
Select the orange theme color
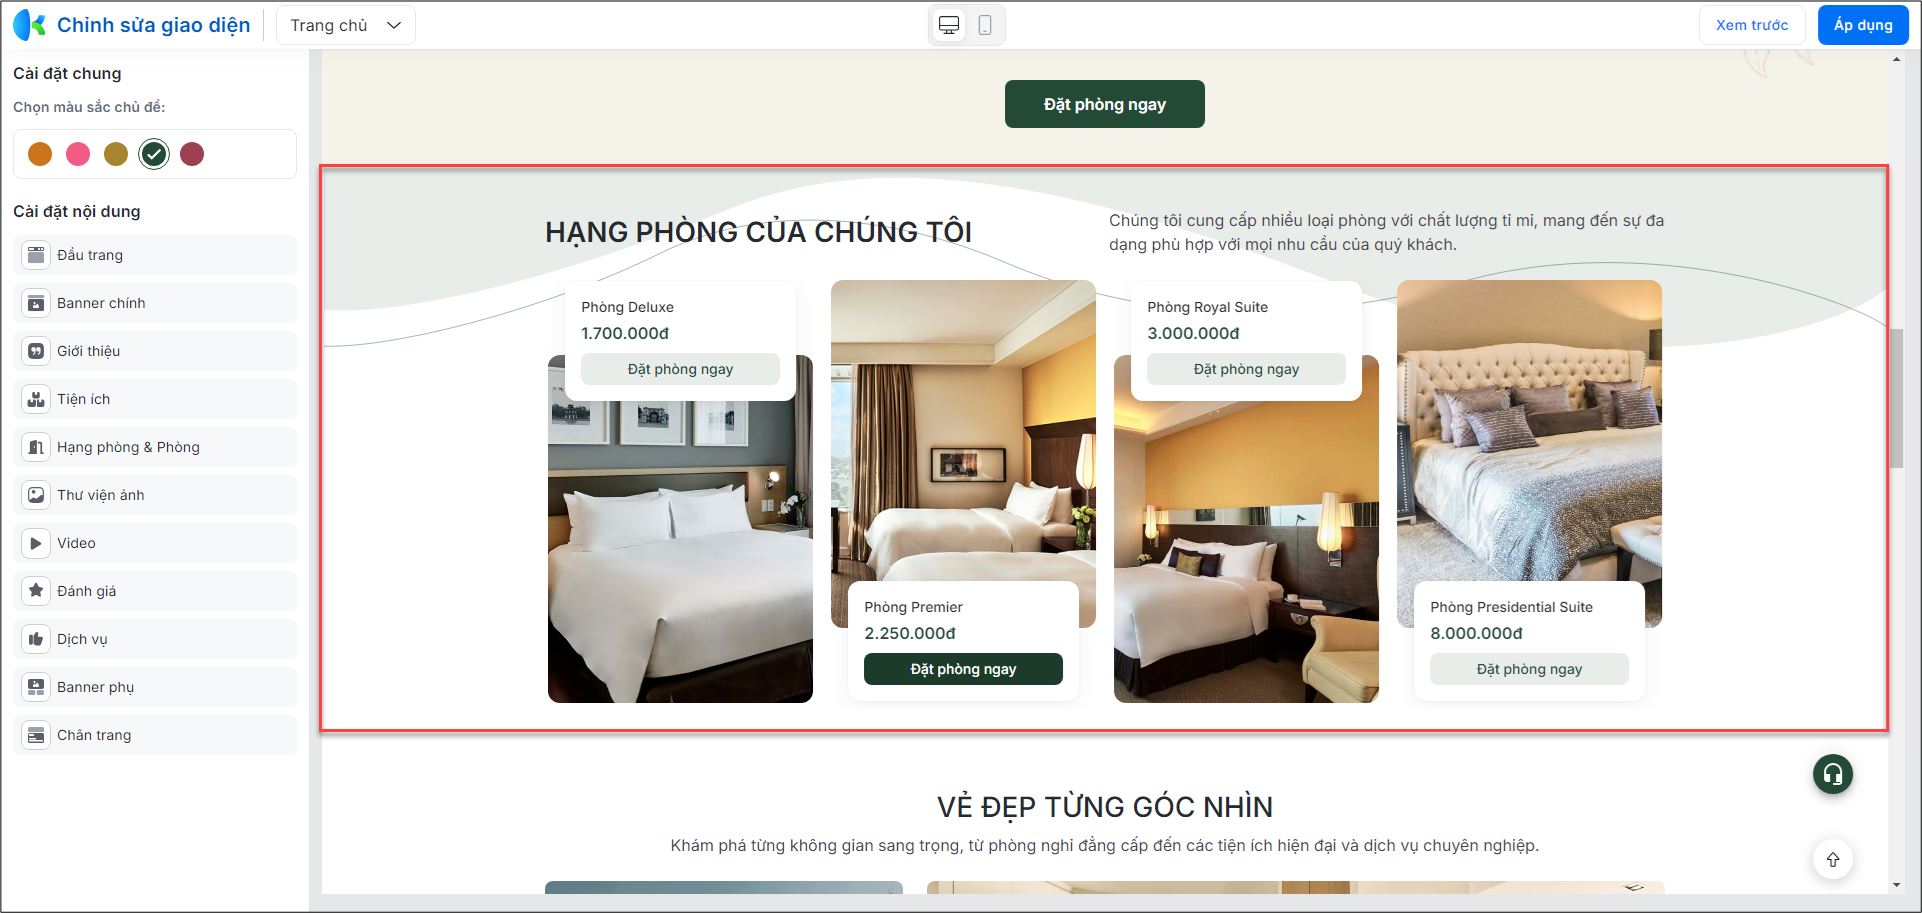click(40, 154)
